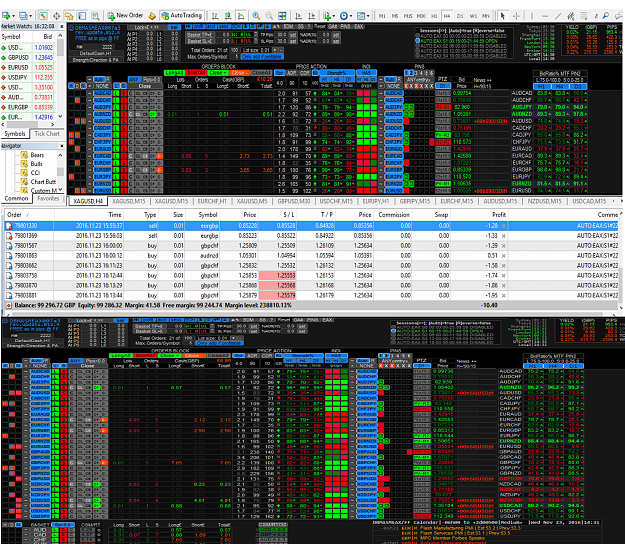Open the EURCHF,H1 chart tab

pyautogui.click(x=212, y=201)
